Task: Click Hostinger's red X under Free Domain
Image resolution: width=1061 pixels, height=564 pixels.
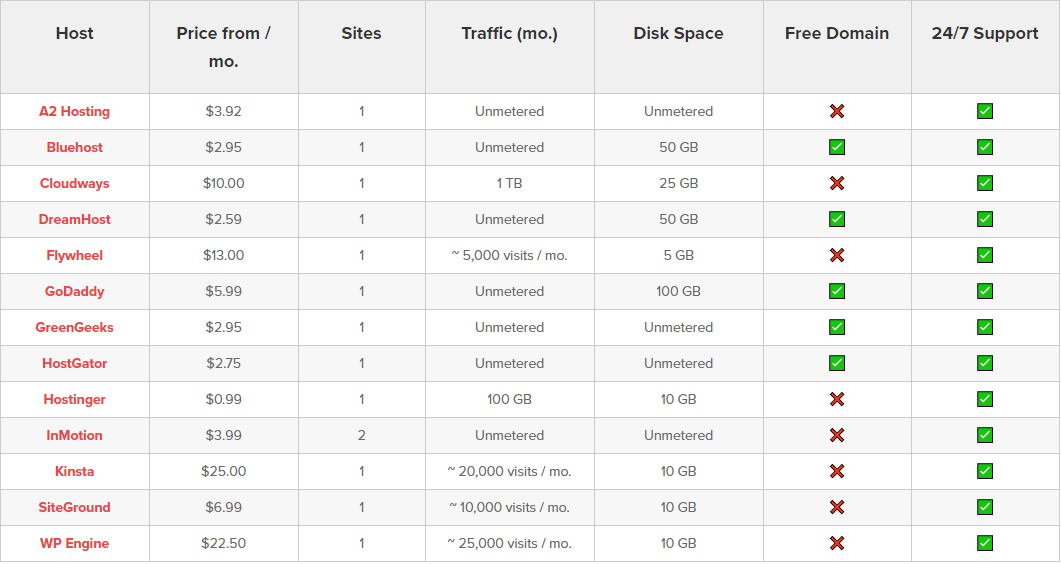Action: point(837,399)
